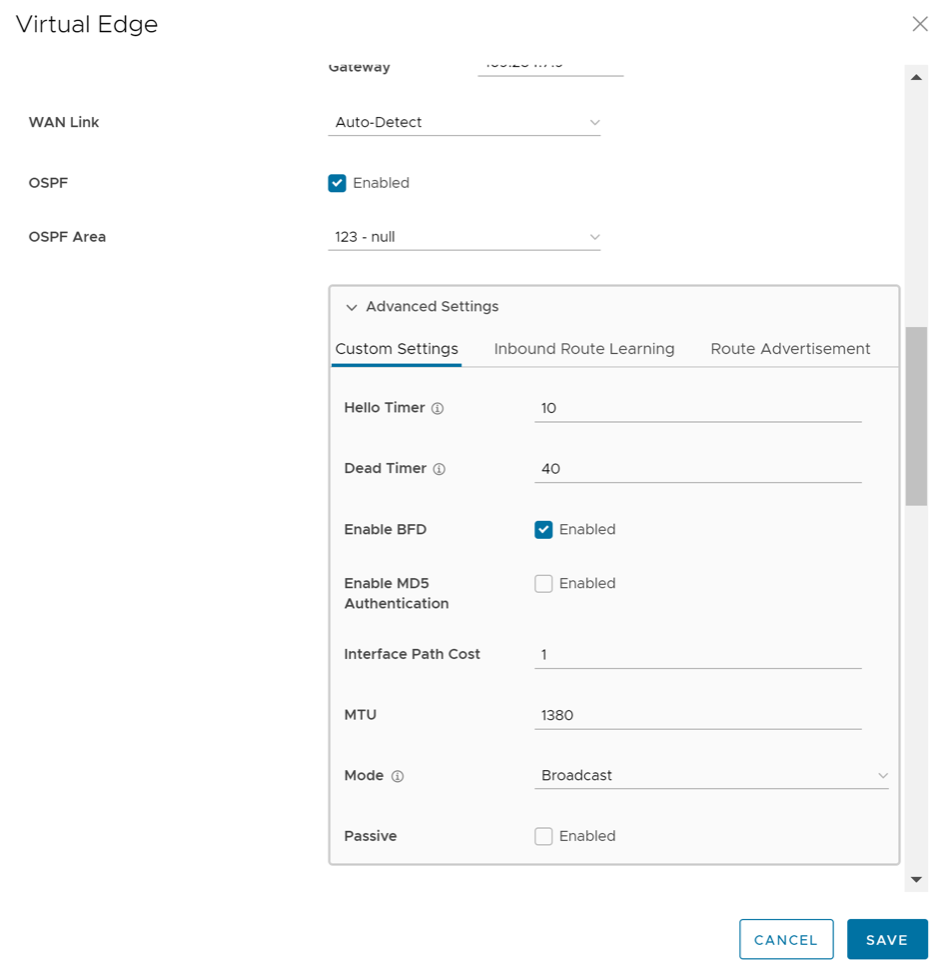This screenshot has width=939, height=972.
Task: Switch to Route Advertisement tab
Action: point(790,349)
